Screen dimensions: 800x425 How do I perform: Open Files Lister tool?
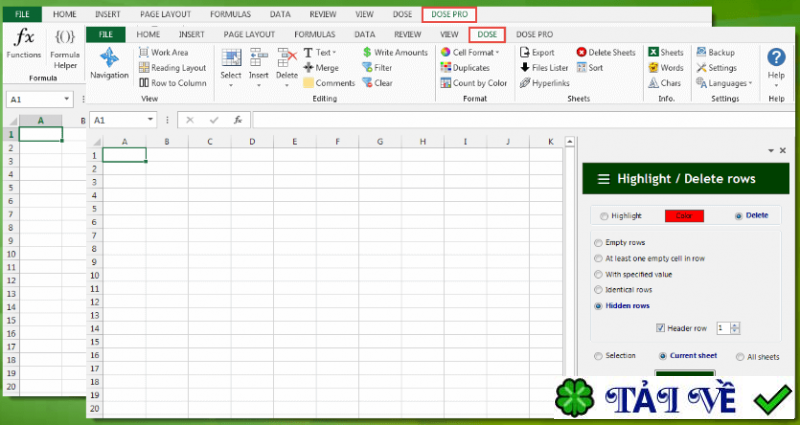click(x=544, y=68)
